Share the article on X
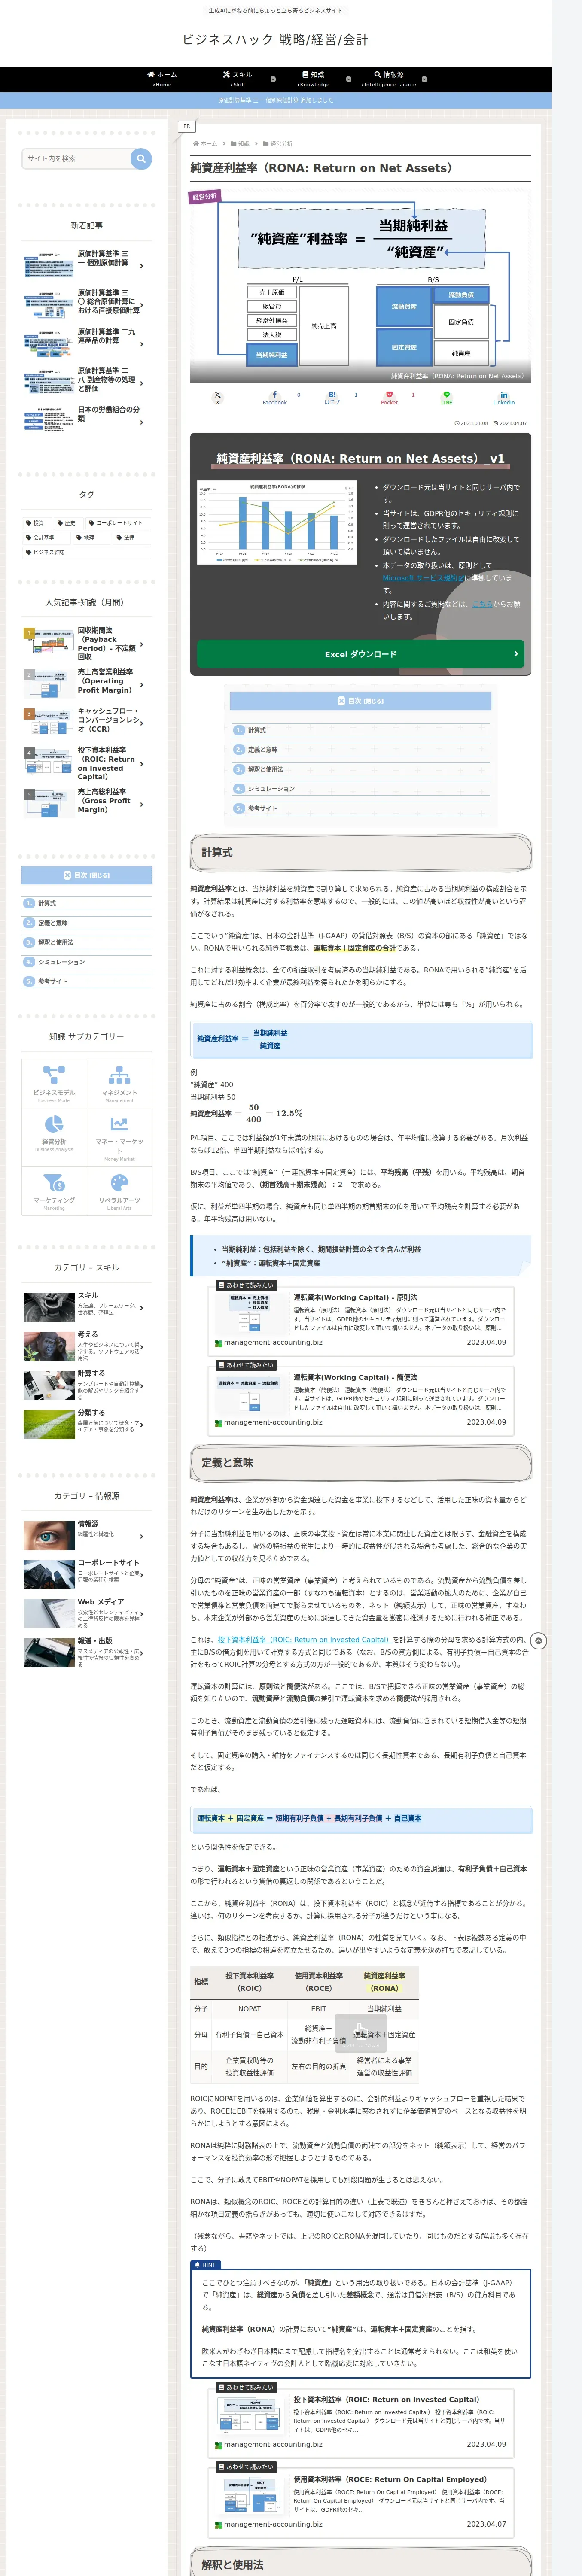 click(x=217, y=397)
